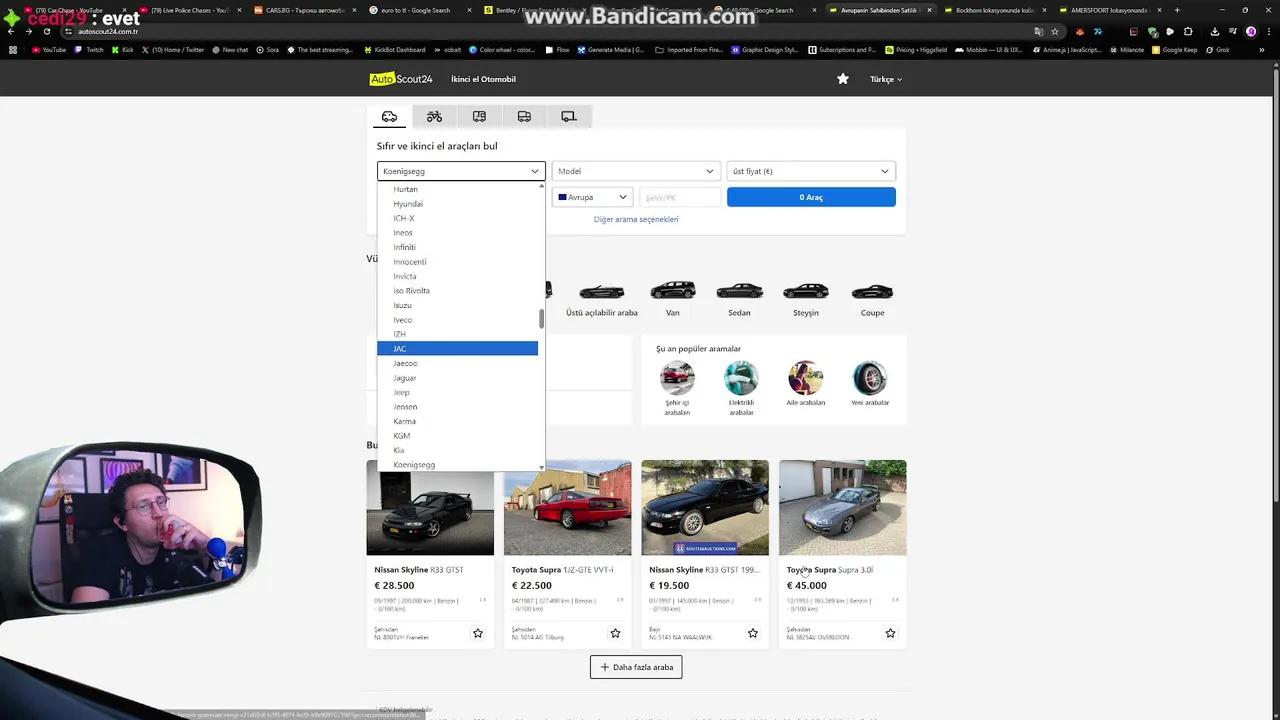Switch to CARS.BG browser tab
The height and width of the screenshot is (720, 1280).
(x=300, y=10)
